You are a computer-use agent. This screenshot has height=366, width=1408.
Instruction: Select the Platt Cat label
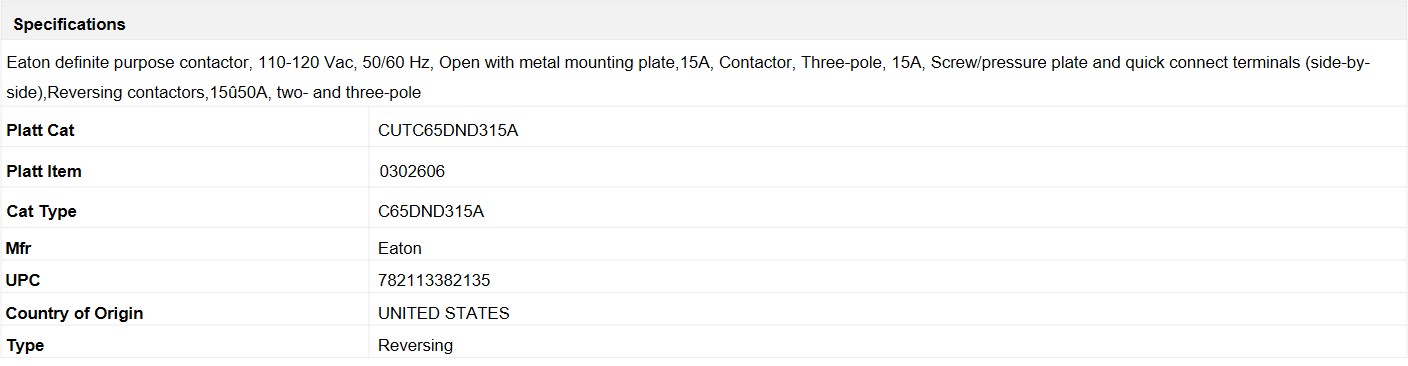tap(40, 131)
